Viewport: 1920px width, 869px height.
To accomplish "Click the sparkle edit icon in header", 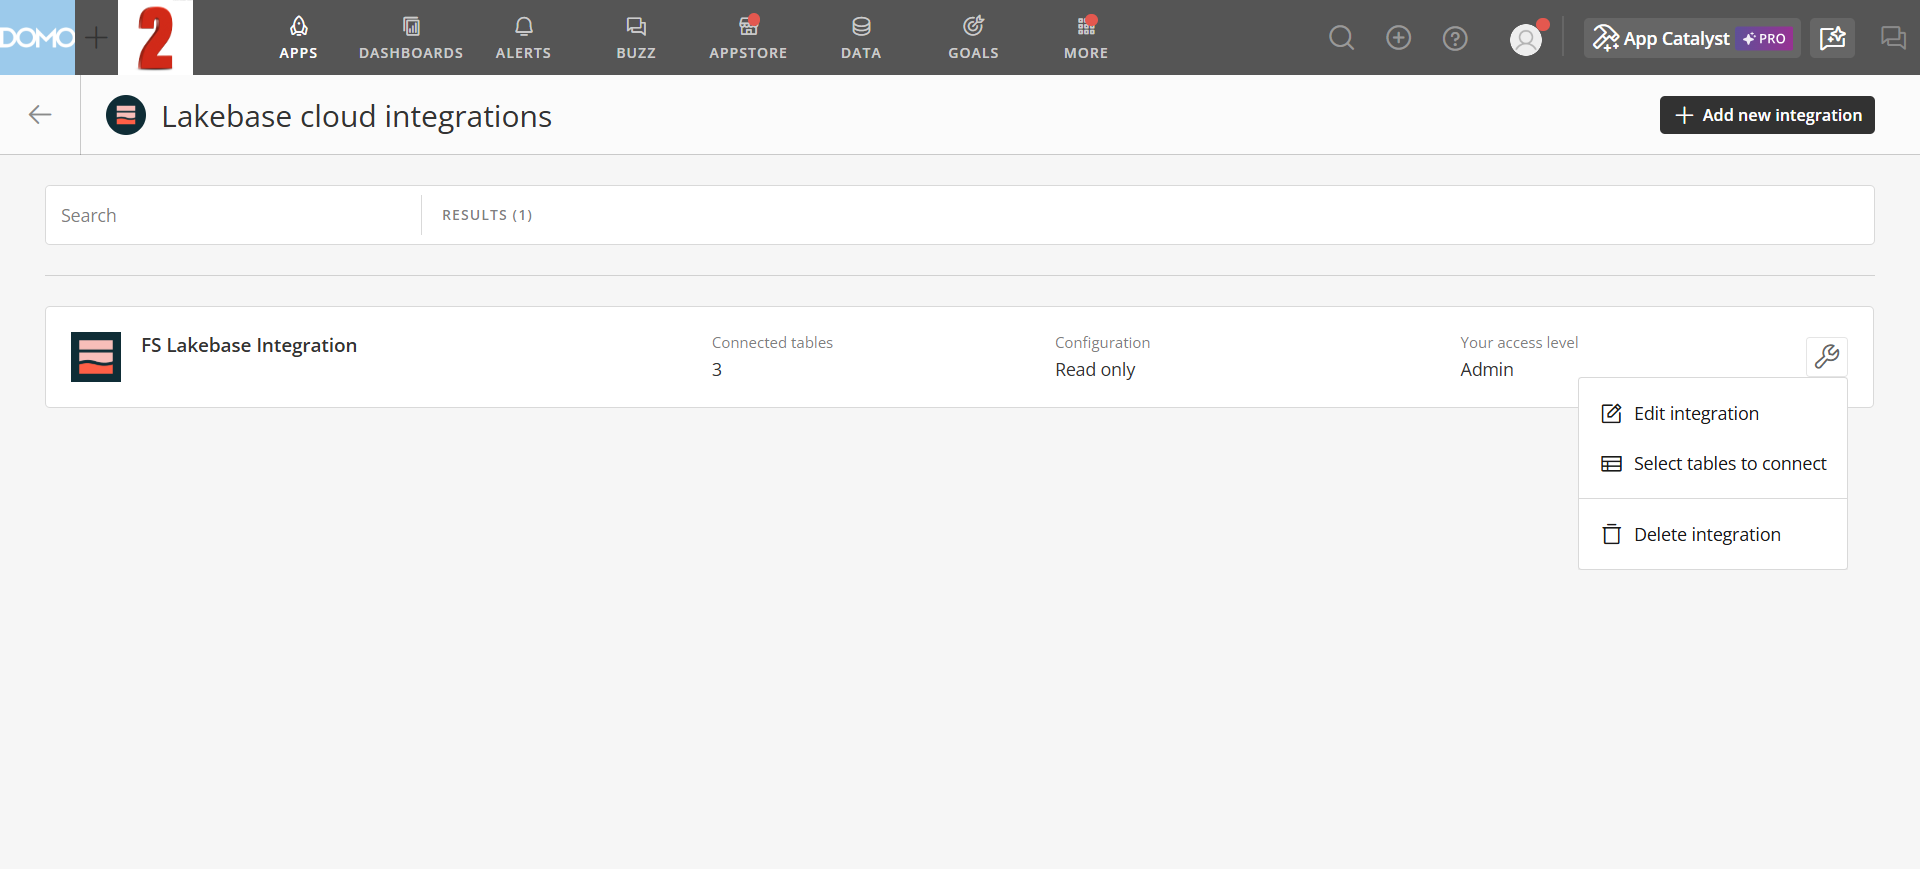I will [x=1832, y=38].
